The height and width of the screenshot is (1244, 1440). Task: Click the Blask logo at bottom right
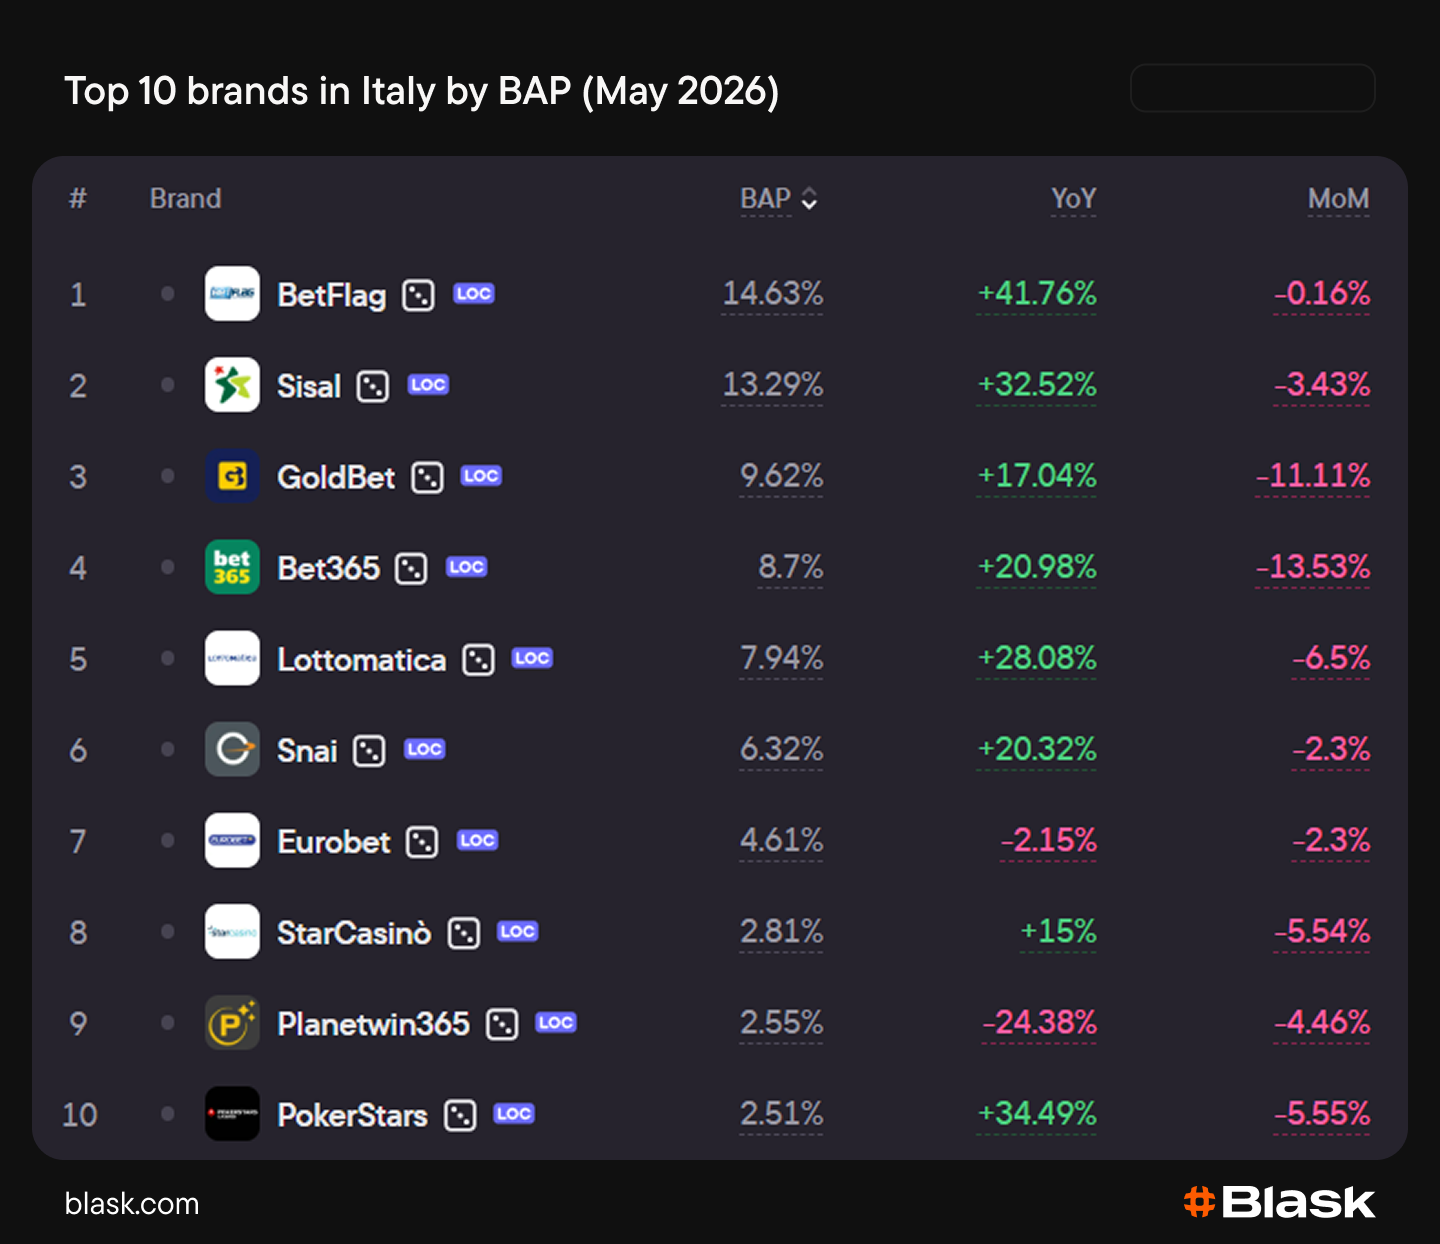[x=1279, y=1202]
